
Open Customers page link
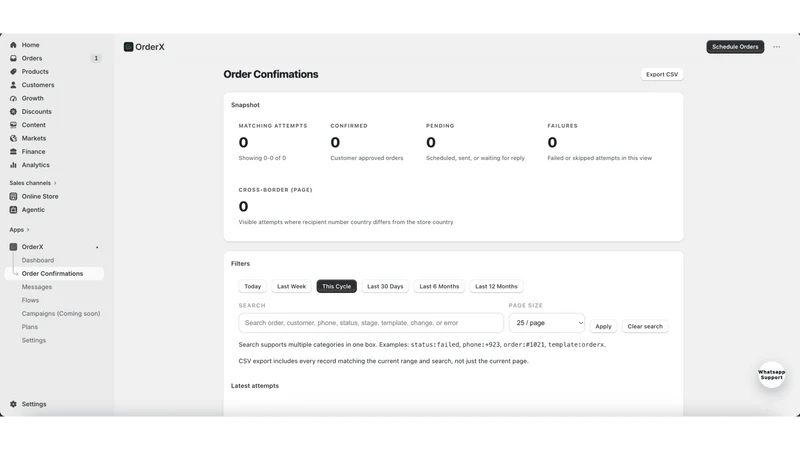click(x=38, y=85)
